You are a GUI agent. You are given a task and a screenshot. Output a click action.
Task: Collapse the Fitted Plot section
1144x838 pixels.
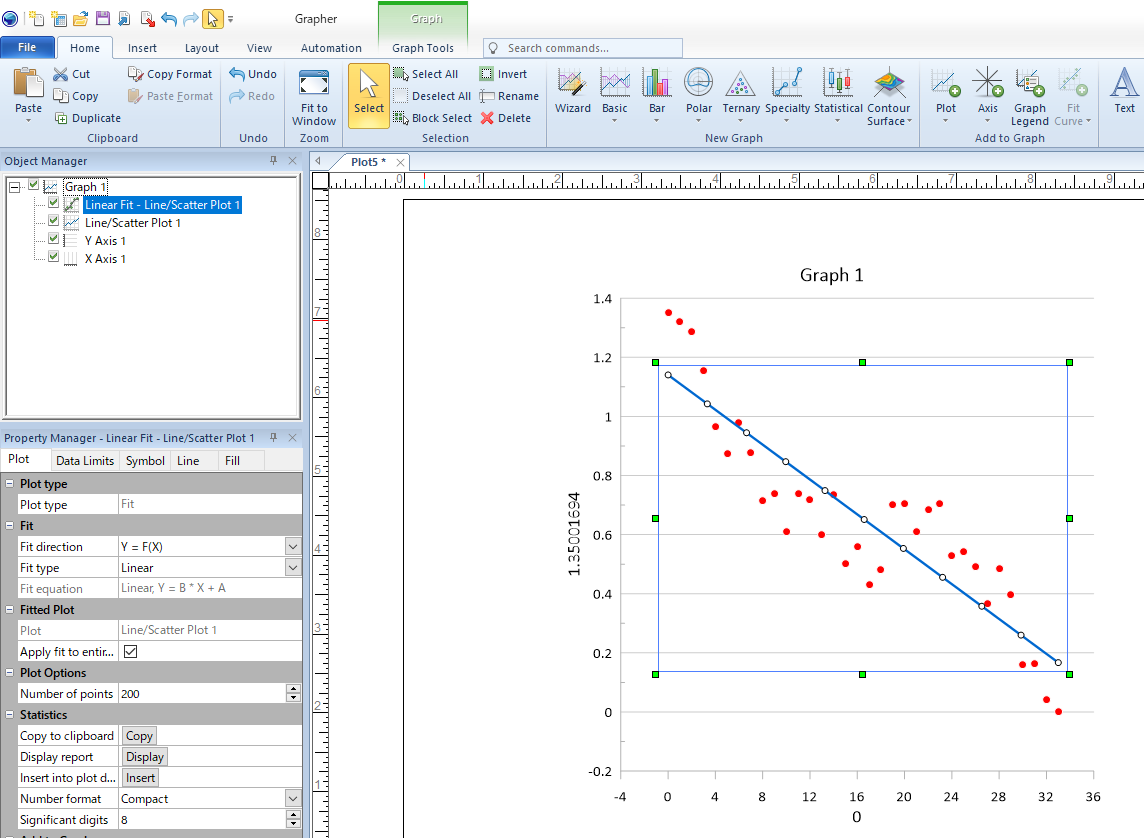[9, 609]
